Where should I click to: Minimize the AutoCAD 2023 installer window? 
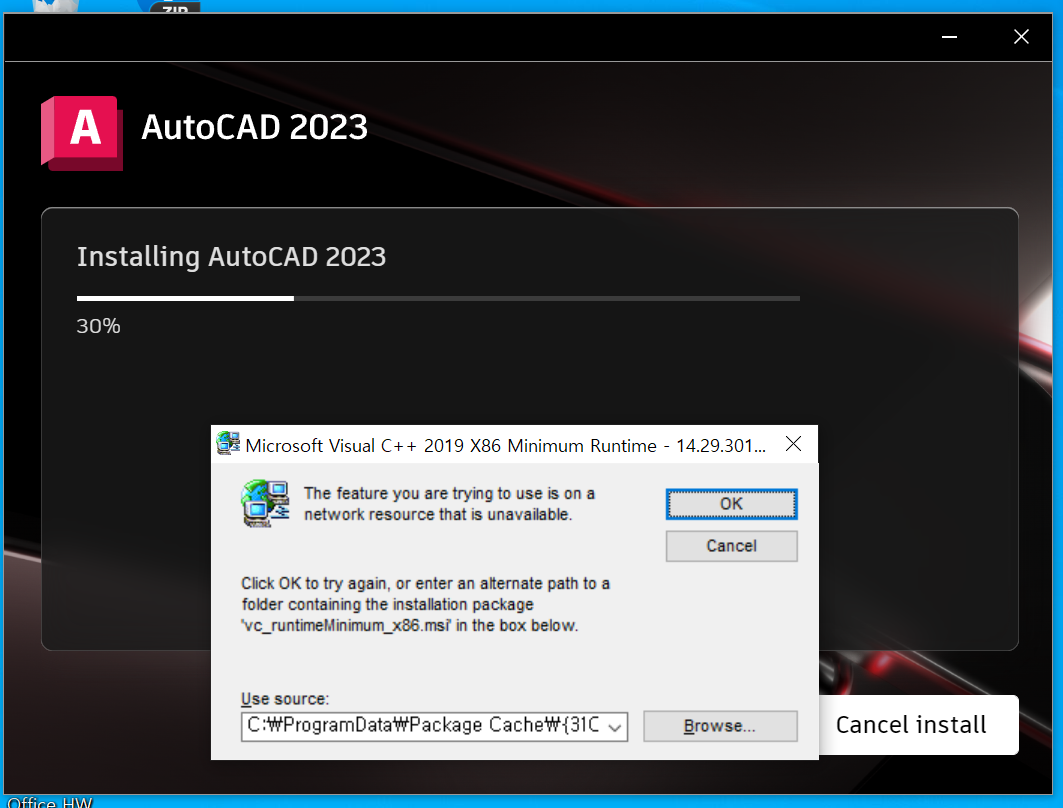(949, 37)
